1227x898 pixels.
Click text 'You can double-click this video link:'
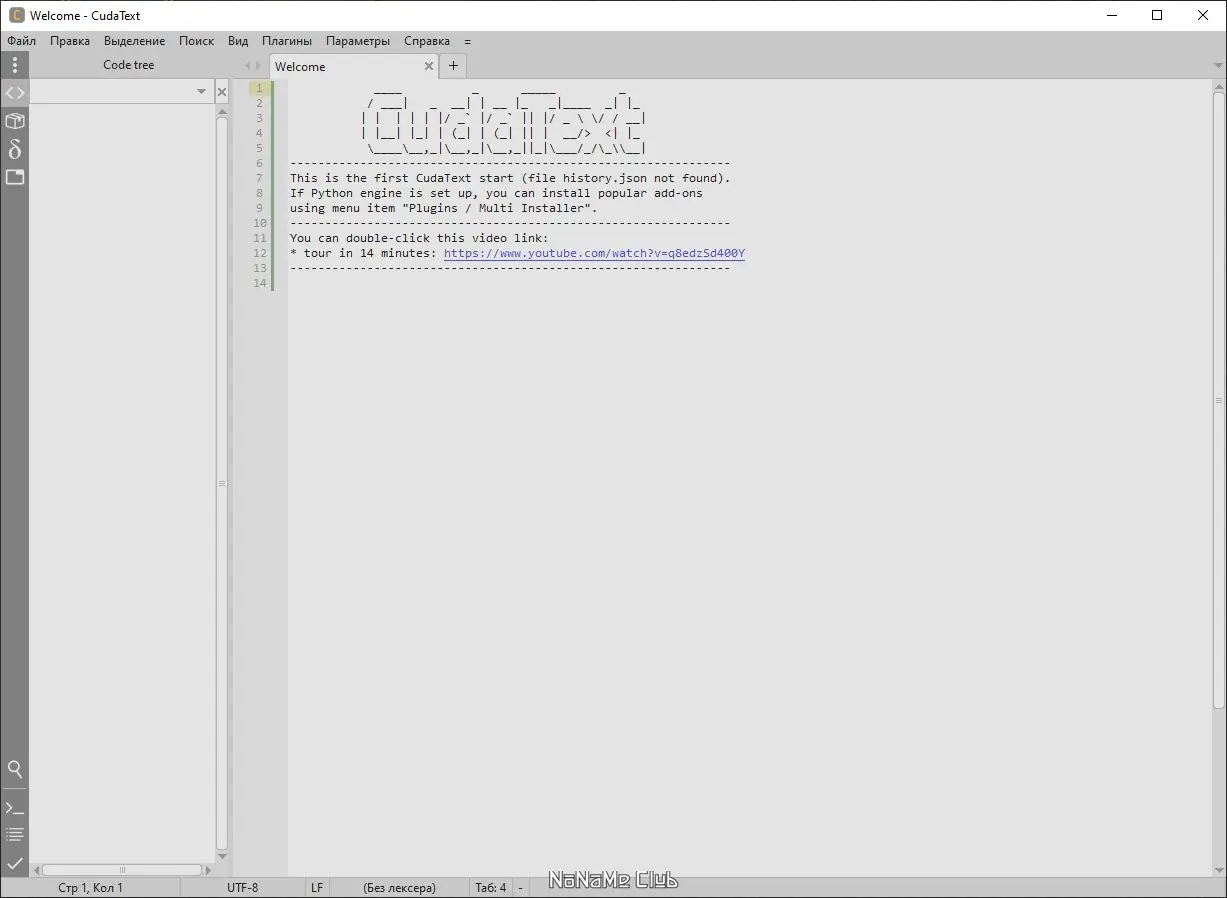point(419,238)
